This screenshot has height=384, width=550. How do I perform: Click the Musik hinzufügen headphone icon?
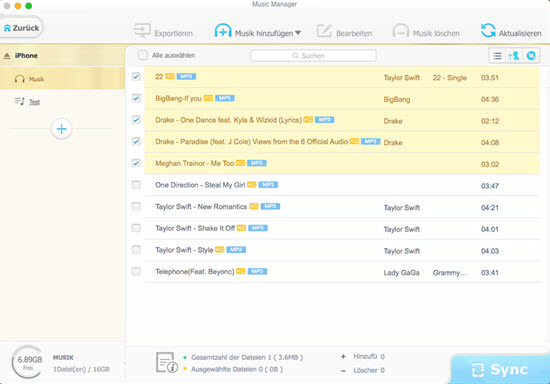coord(223,31)
